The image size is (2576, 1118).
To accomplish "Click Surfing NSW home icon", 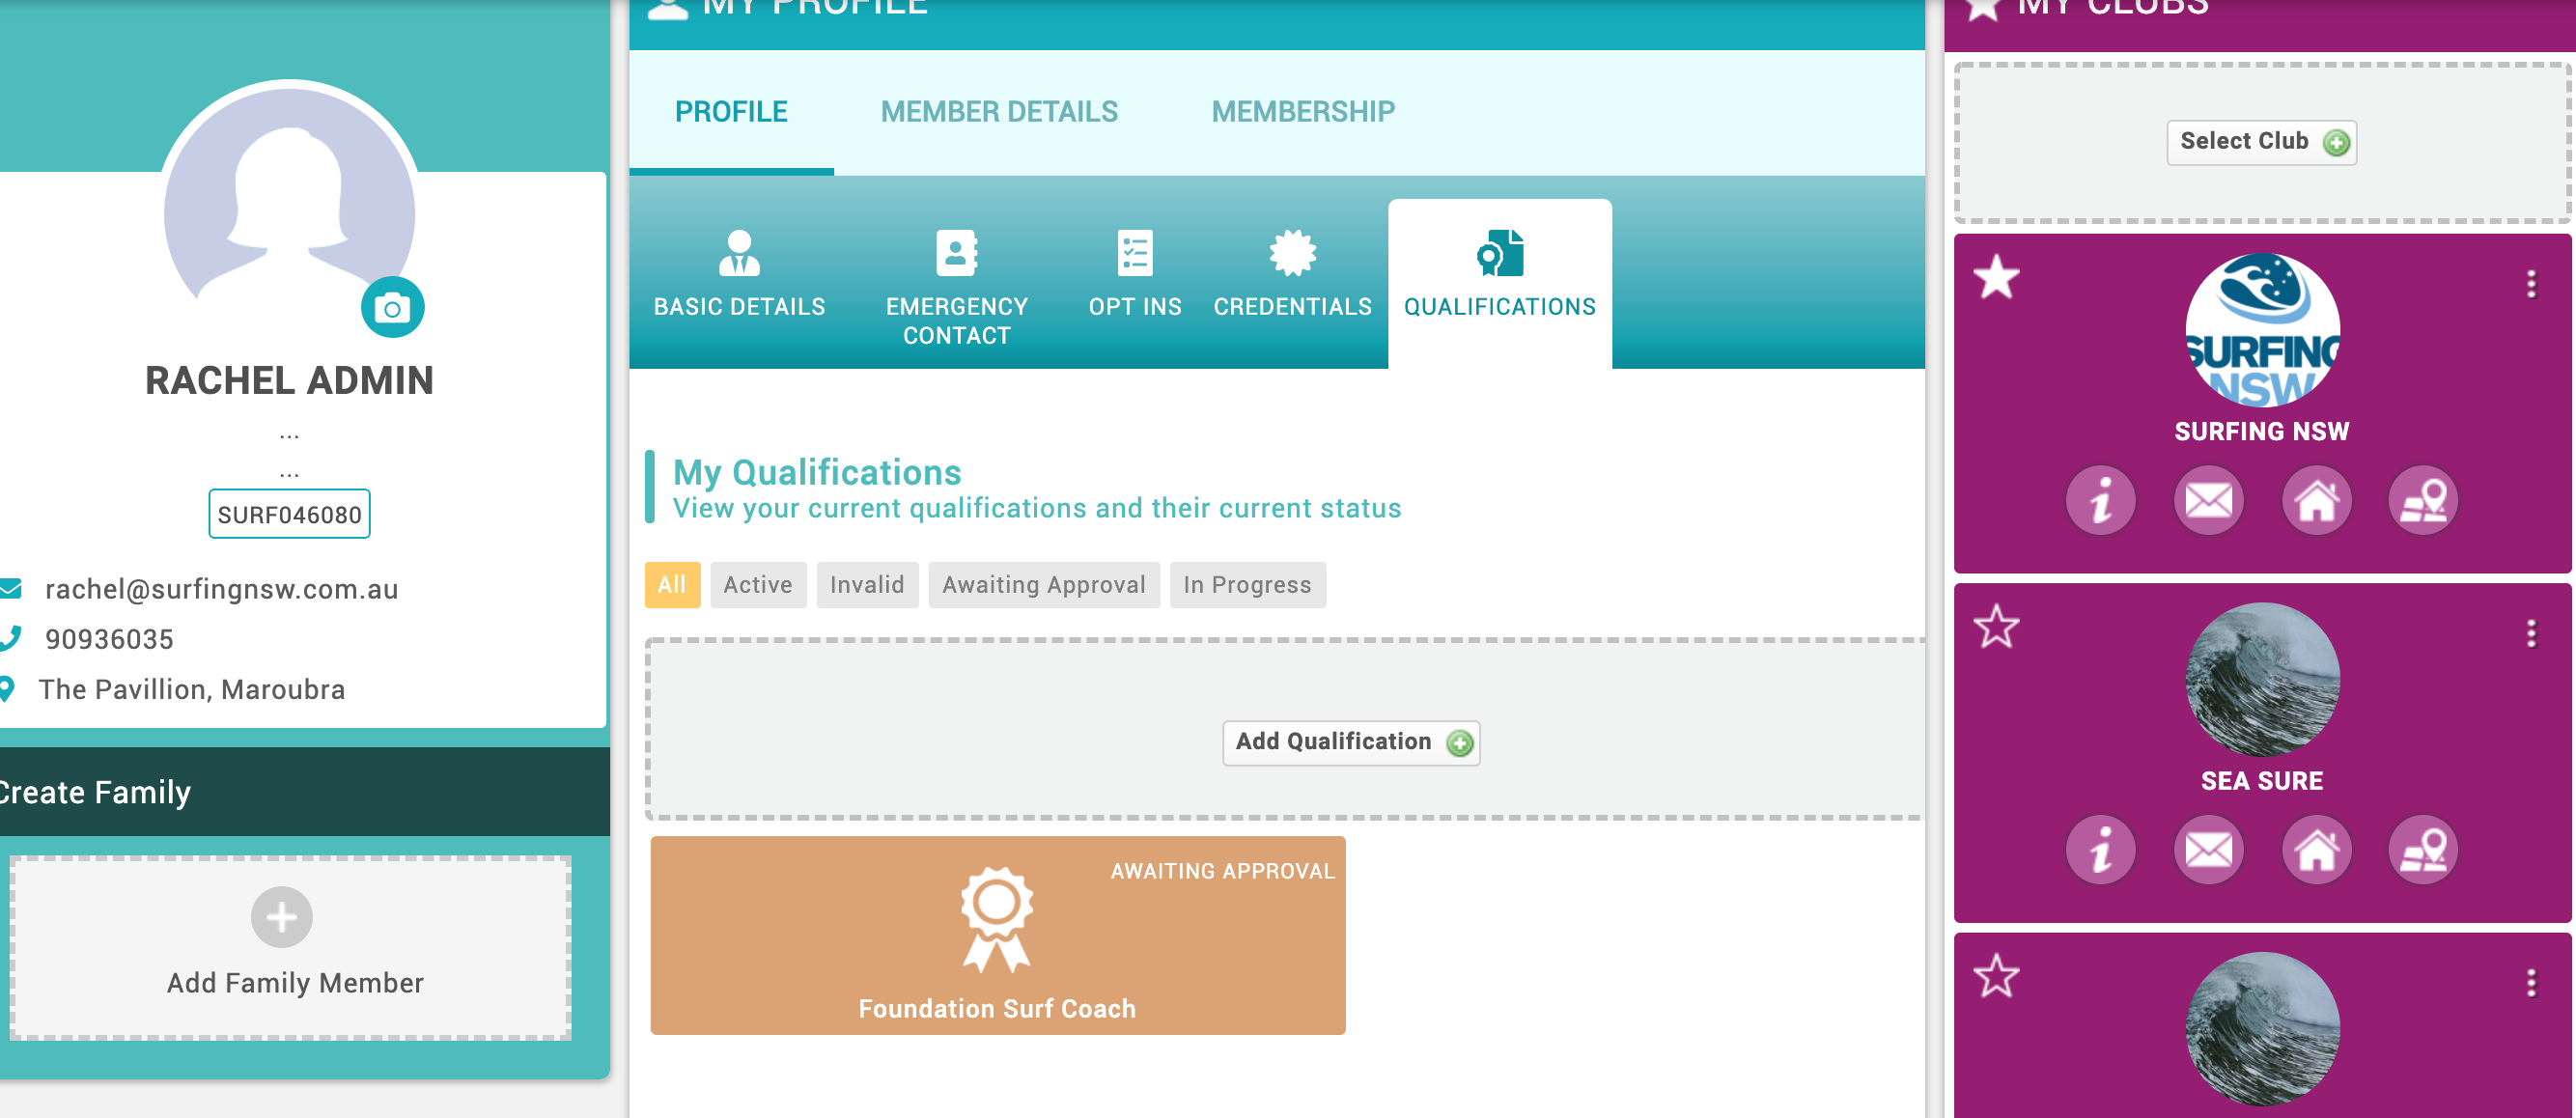I will tap(2316, 500).
